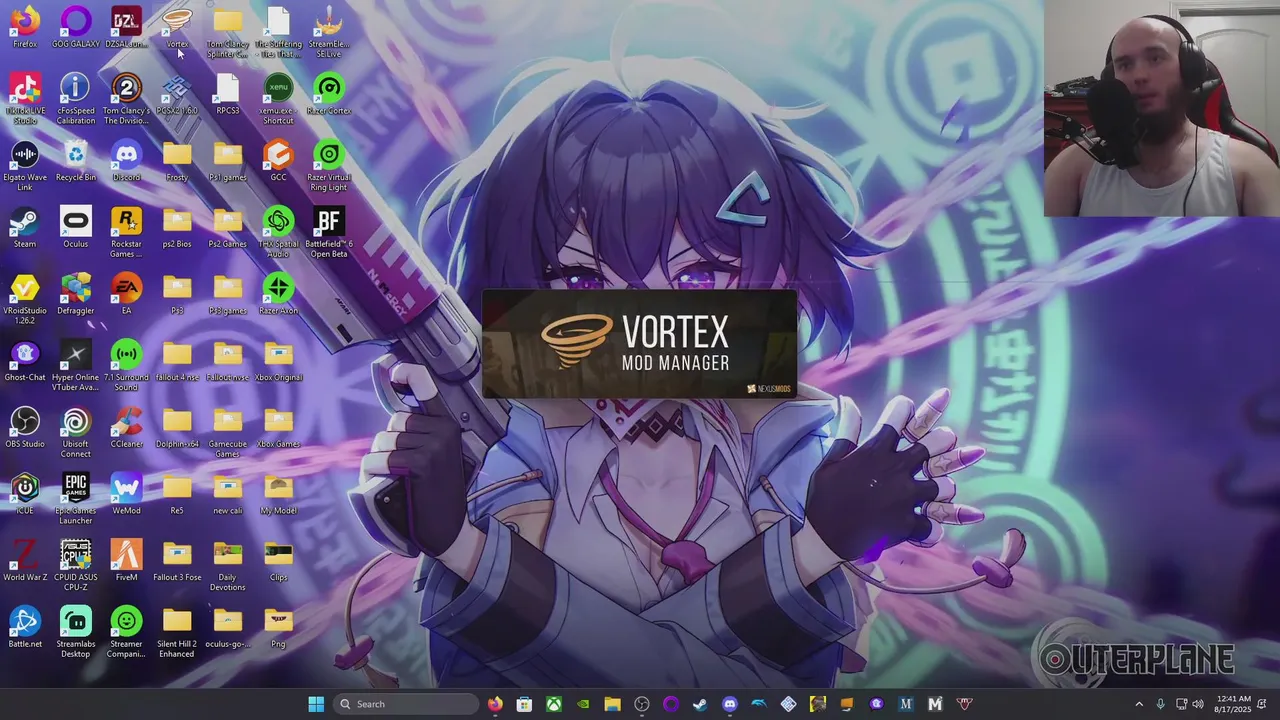1280x720 pixels.
Task: Select the My Model folder
Action: 278,494
